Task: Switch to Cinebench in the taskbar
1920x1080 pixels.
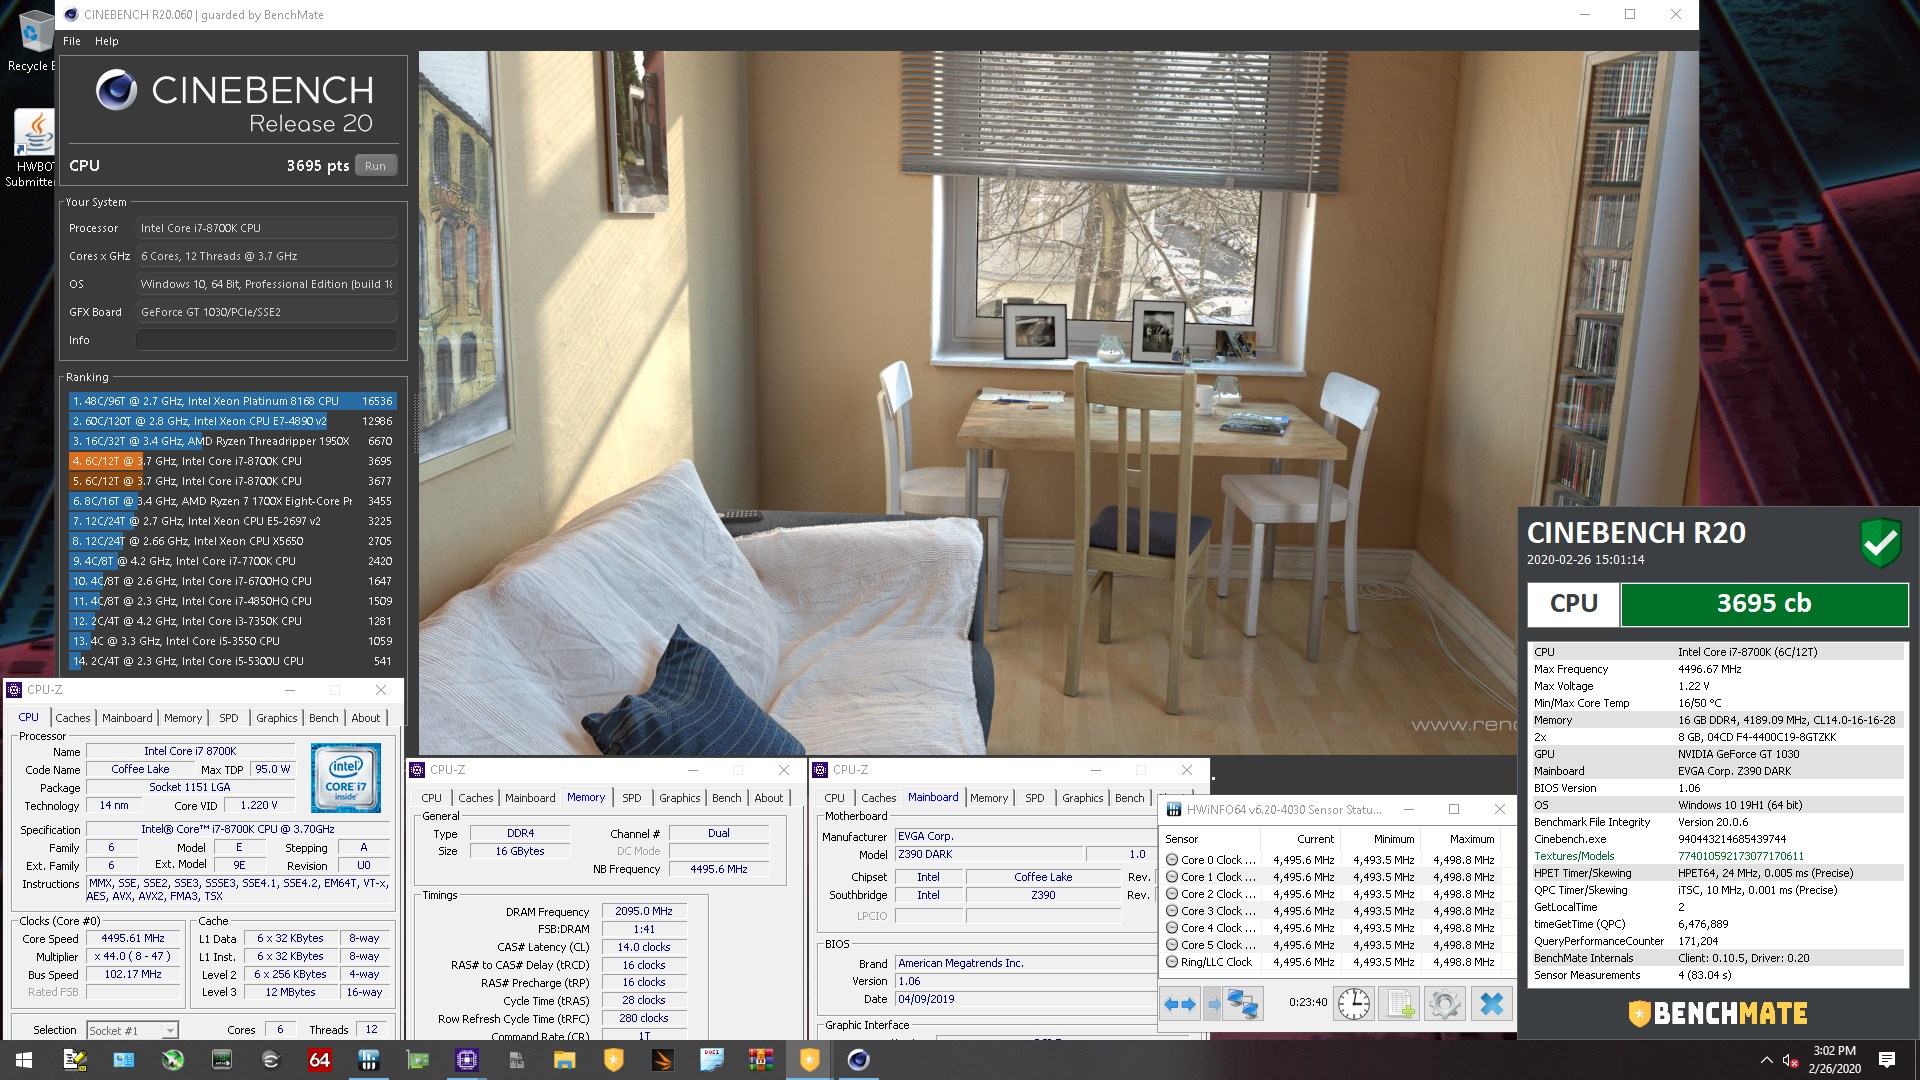Action: point(858,1060)
